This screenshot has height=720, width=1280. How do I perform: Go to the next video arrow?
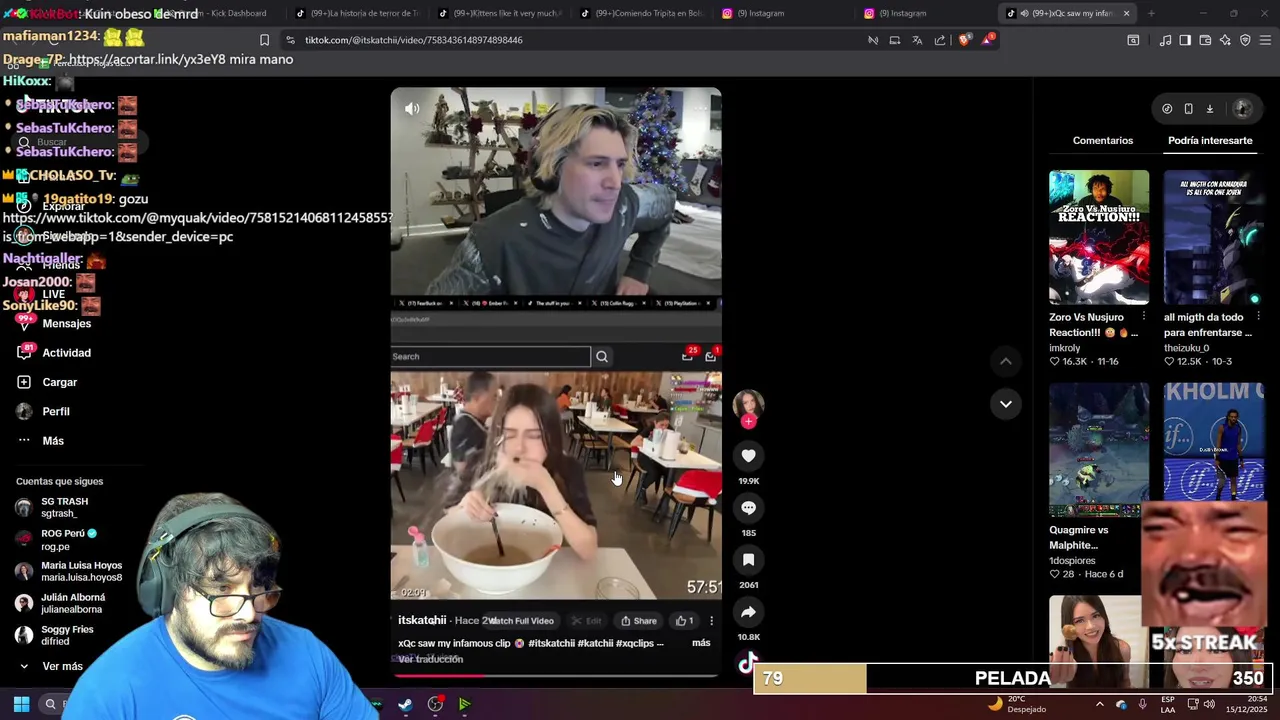click(x=1006, y=404)
